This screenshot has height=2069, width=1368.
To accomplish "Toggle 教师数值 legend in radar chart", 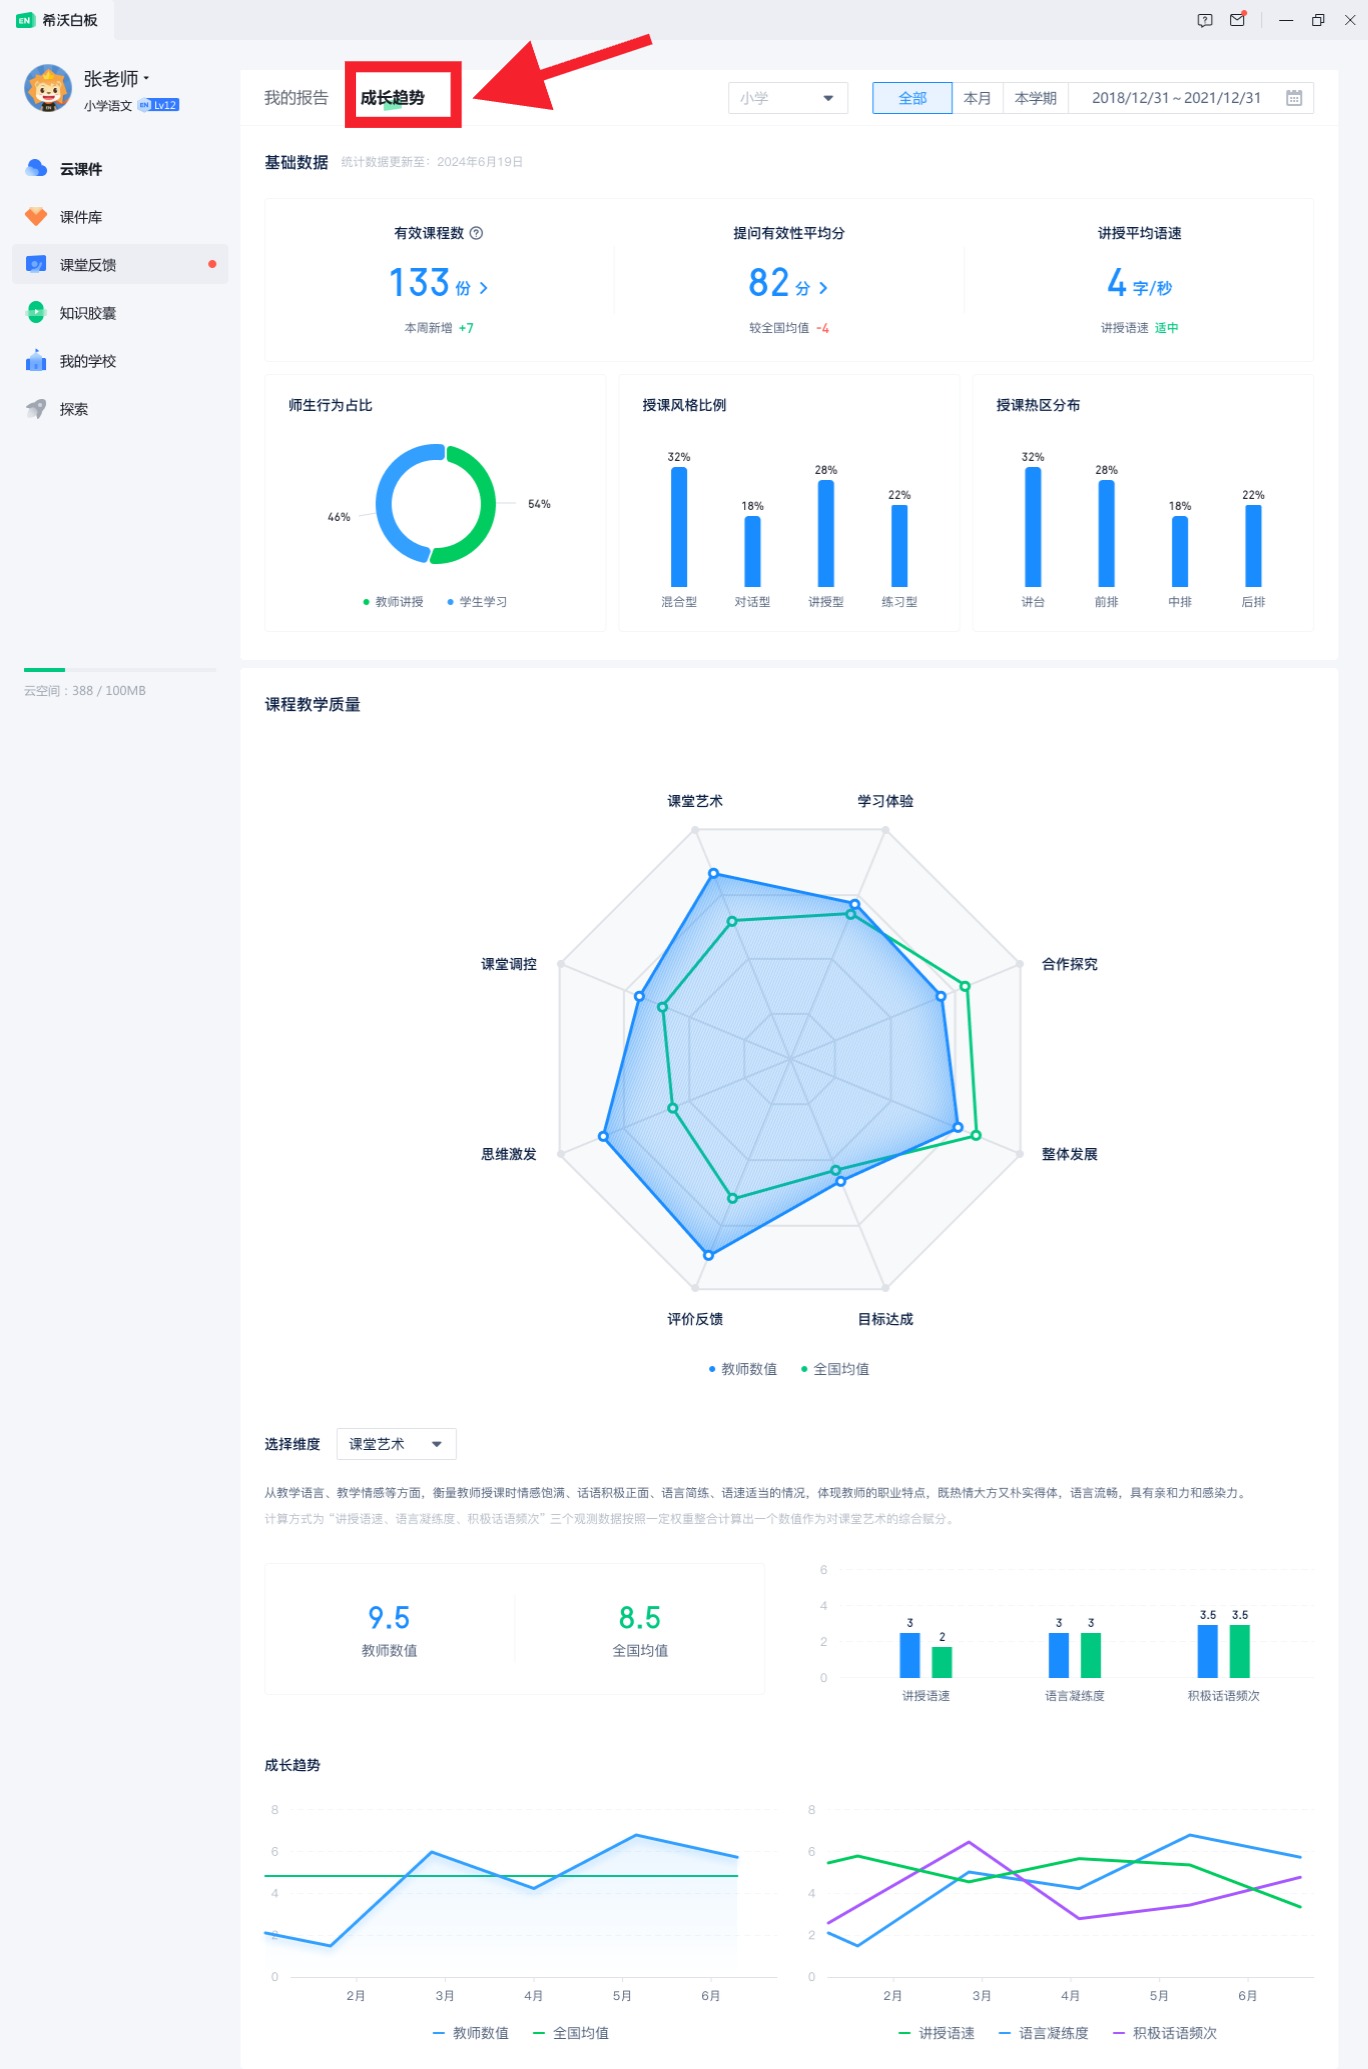I will (x=743, y=1369).
